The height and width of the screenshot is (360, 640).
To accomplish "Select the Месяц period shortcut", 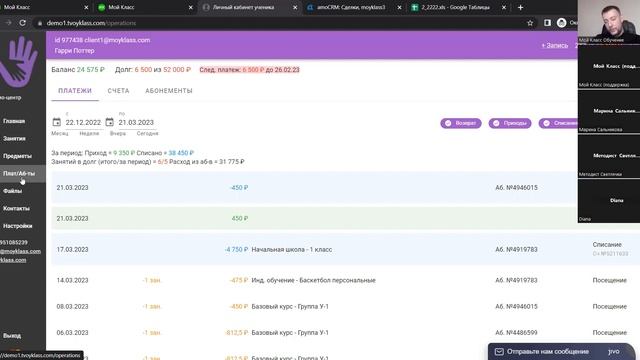I will 60,133.
